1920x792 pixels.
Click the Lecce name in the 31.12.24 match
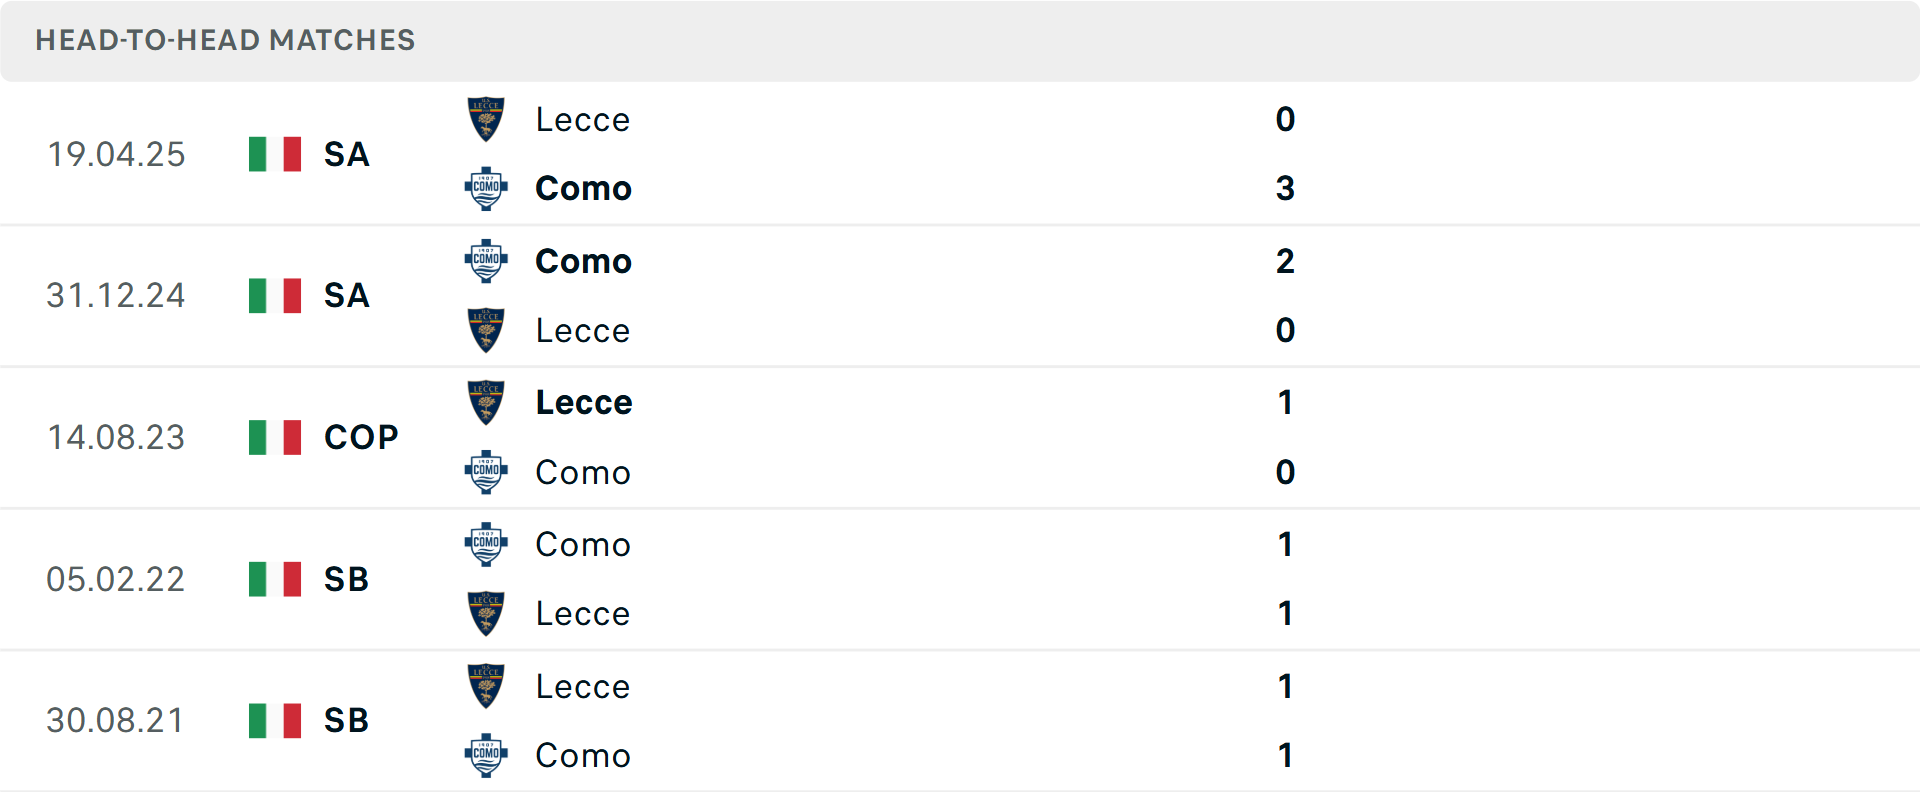click(x=583, y=330)
